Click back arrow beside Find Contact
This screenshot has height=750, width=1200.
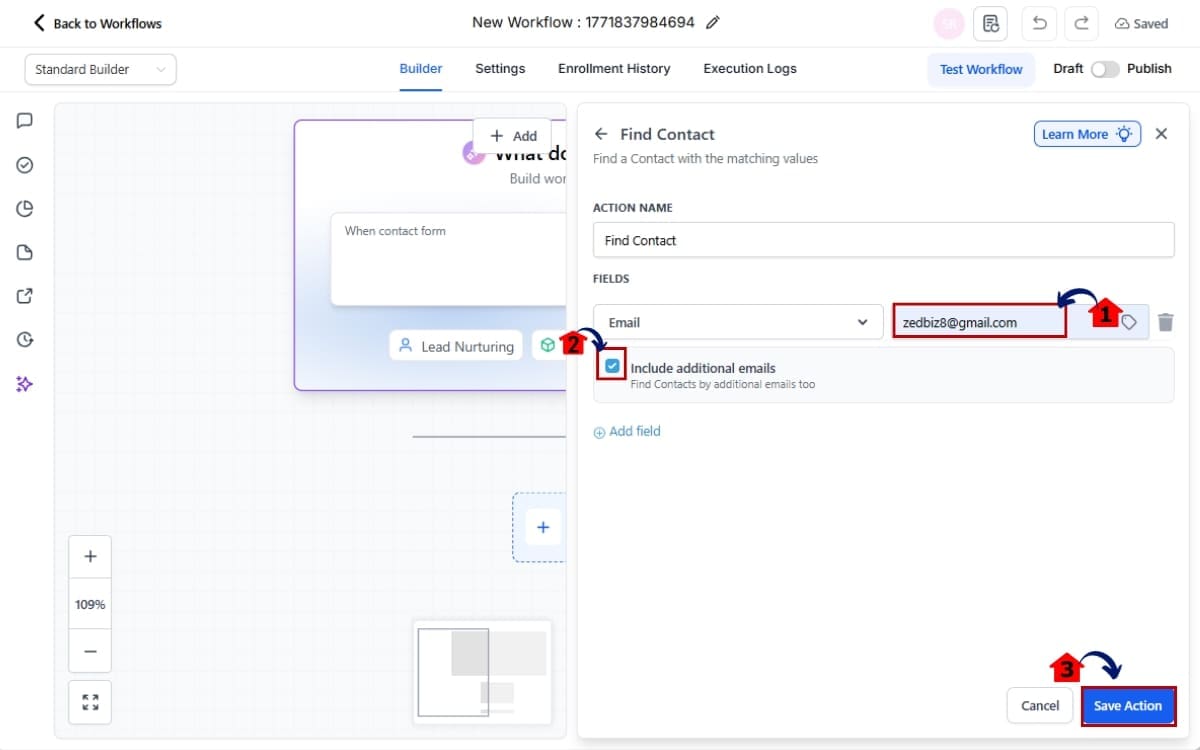coord(601,134)
